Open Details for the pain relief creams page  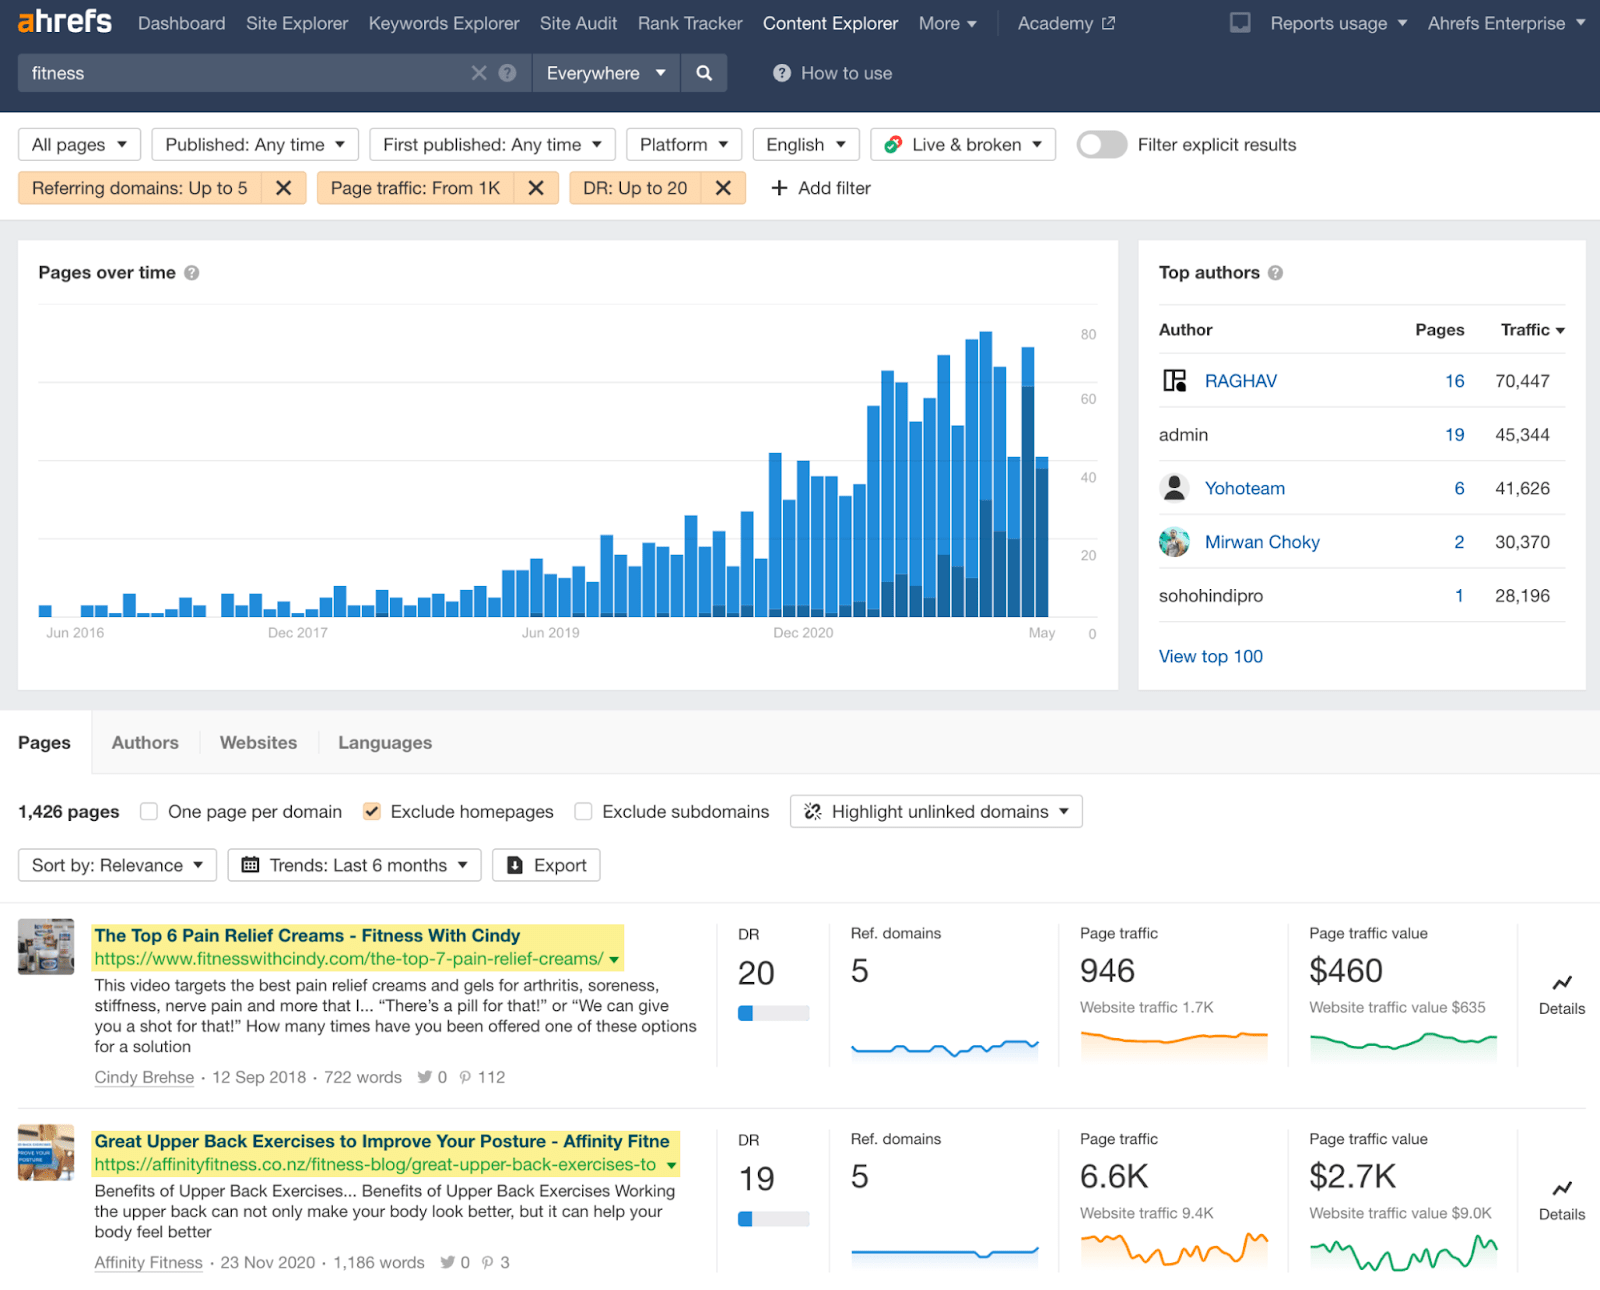coord(1560,995)
